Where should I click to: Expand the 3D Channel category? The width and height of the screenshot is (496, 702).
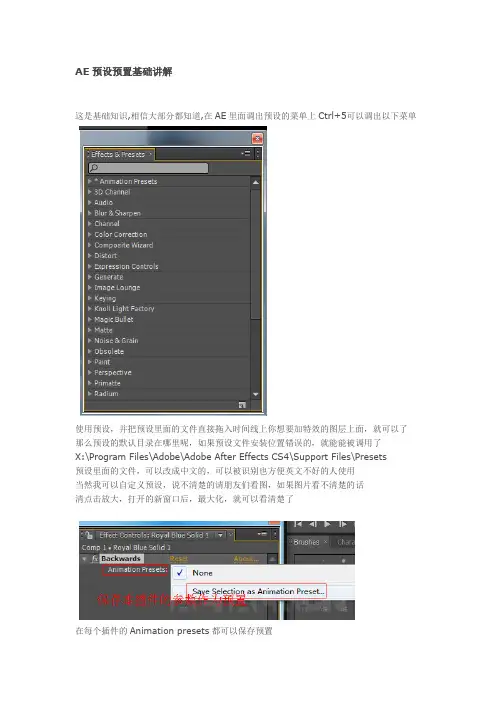pyautogui.click(x=90, y=192)
